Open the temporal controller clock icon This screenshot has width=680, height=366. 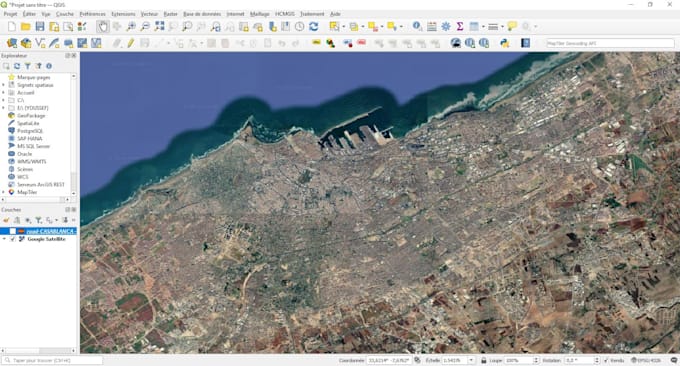point(300,27)
